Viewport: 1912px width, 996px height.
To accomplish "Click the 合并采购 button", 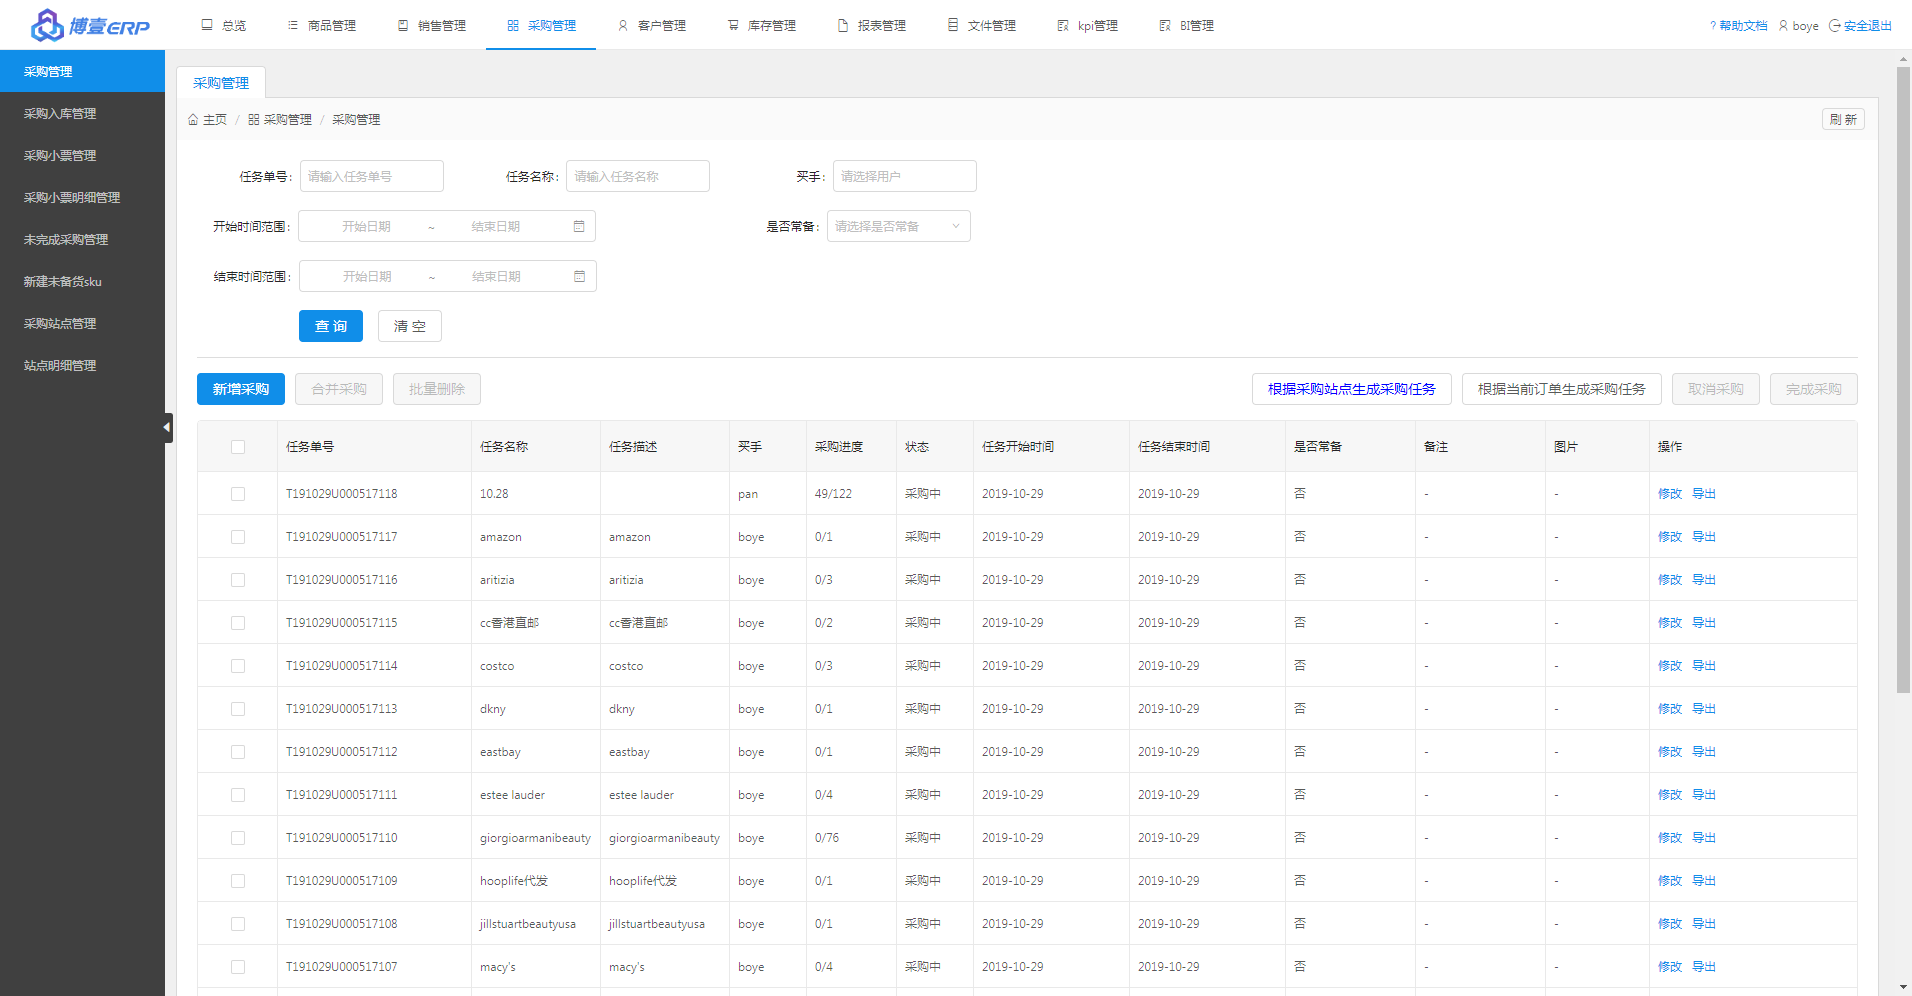I will pyautogui.click(x=339, y=389).
